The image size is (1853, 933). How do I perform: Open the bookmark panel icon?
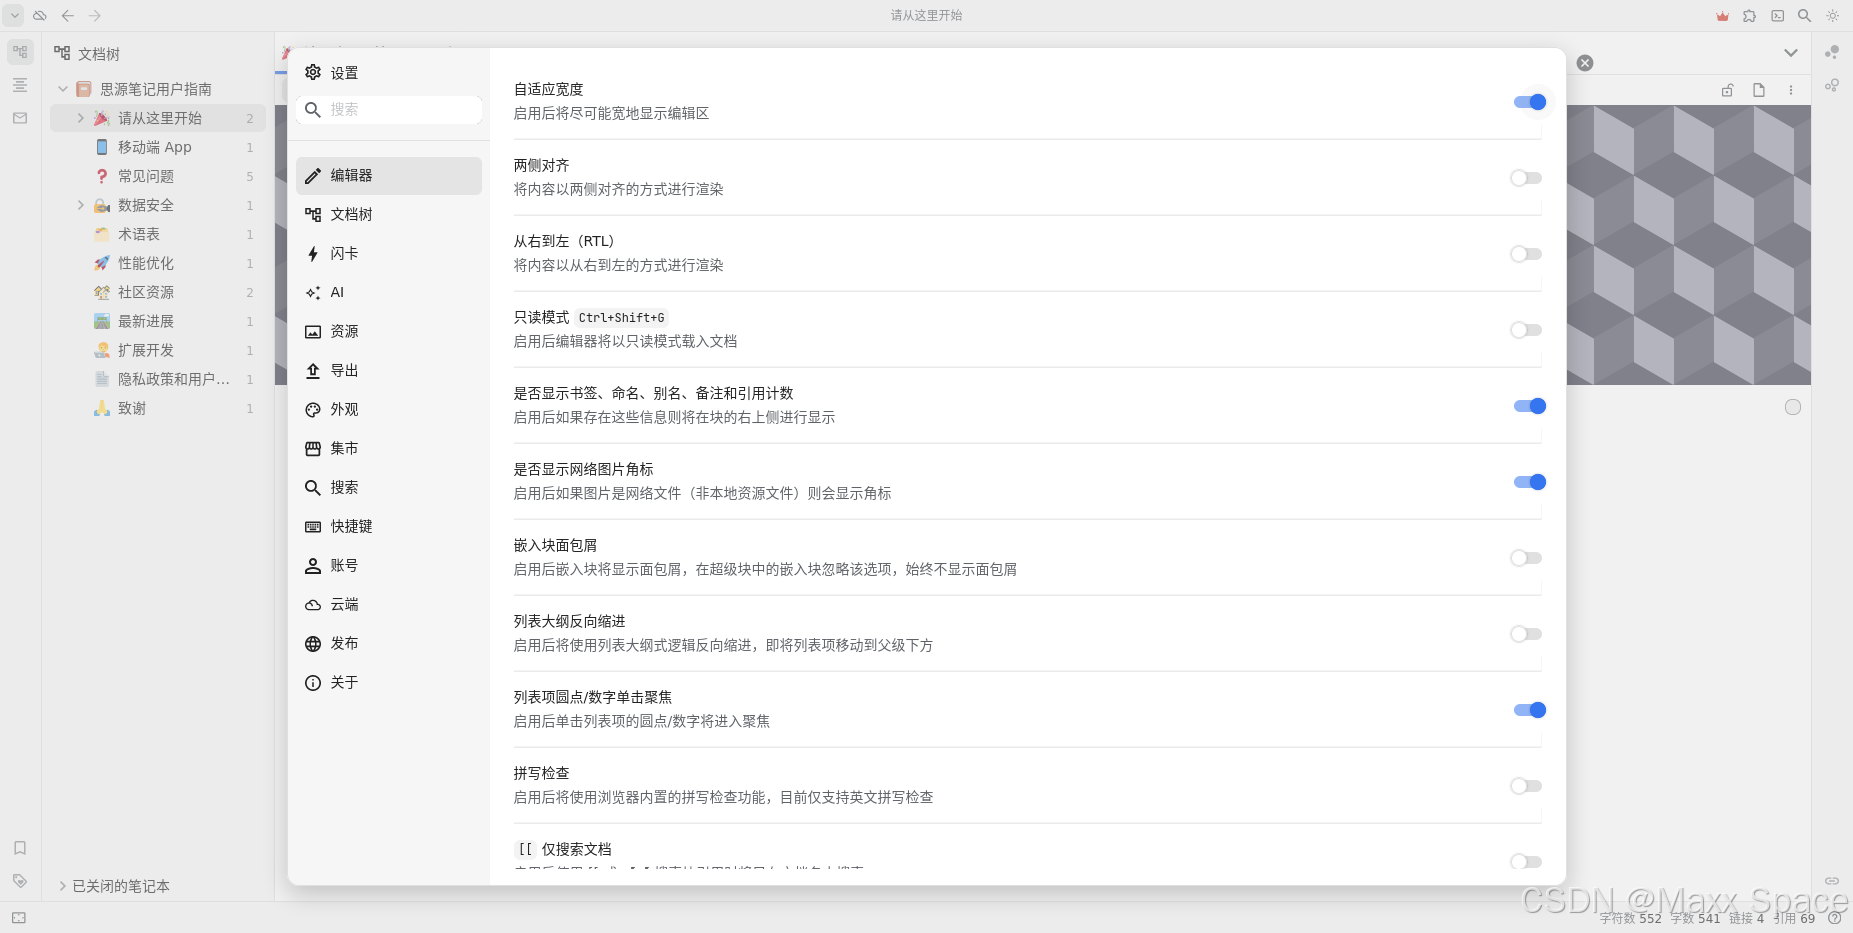coord(20,848)
